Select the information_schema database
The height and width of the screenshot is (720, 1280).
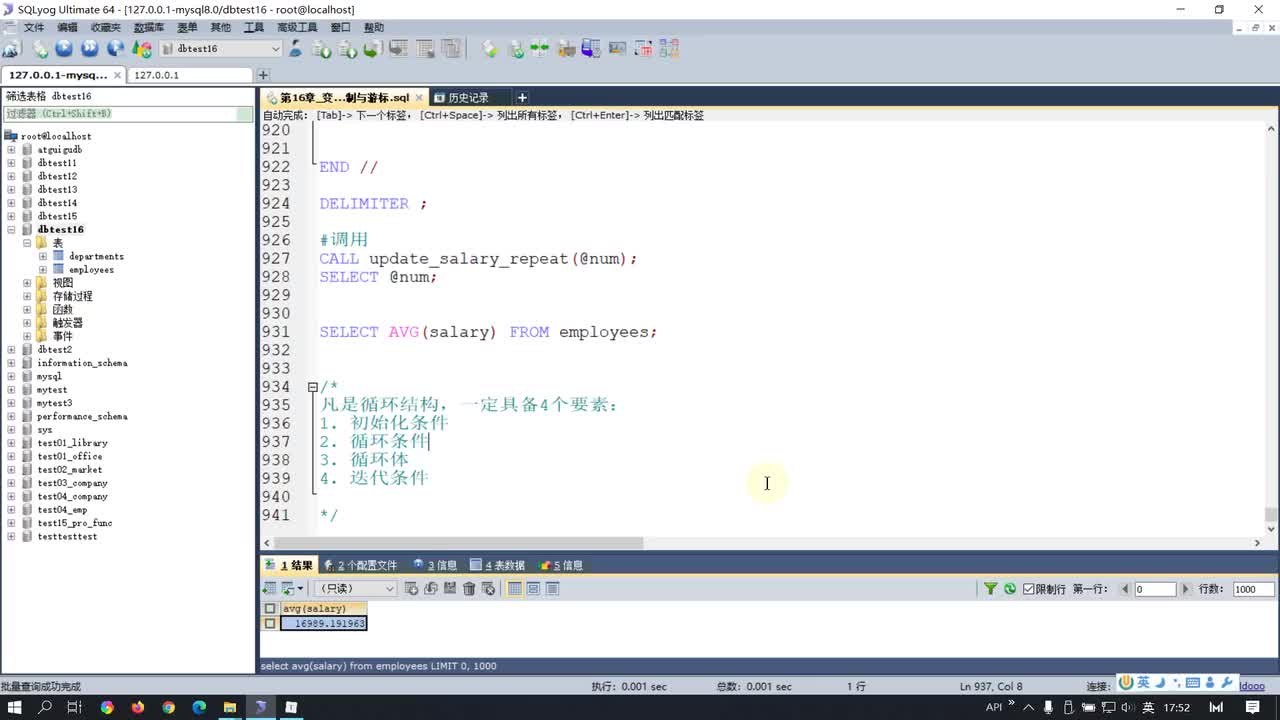coord(82,363)
